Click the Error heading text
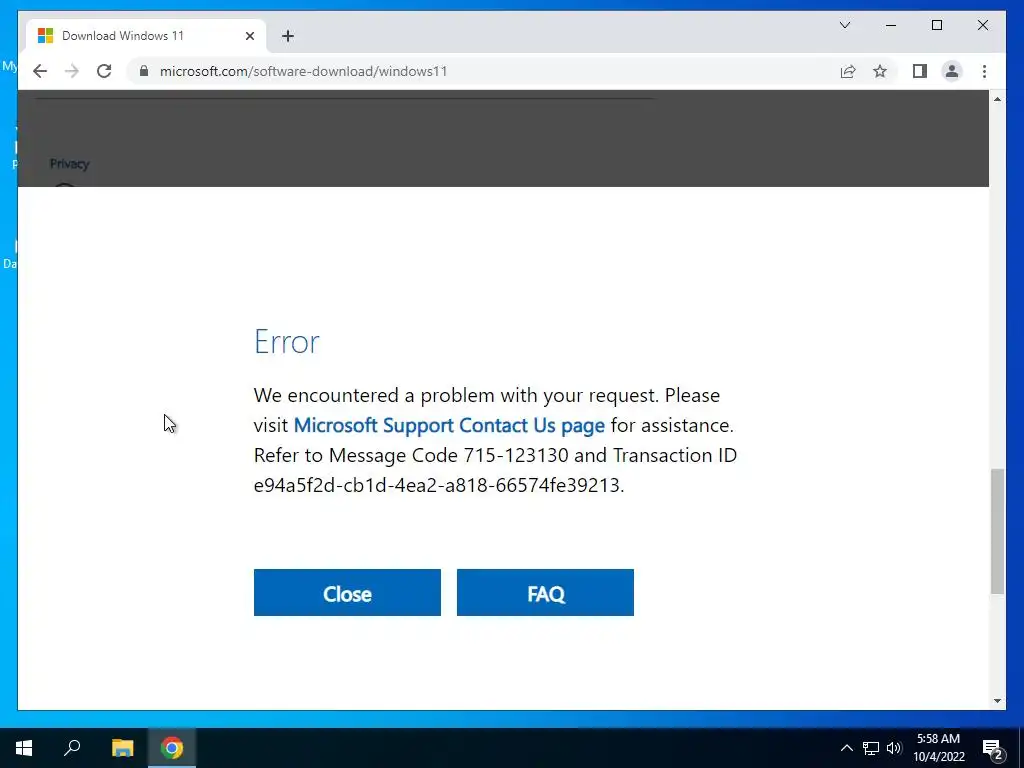The image size is (1024, 768). coord(287,342)
